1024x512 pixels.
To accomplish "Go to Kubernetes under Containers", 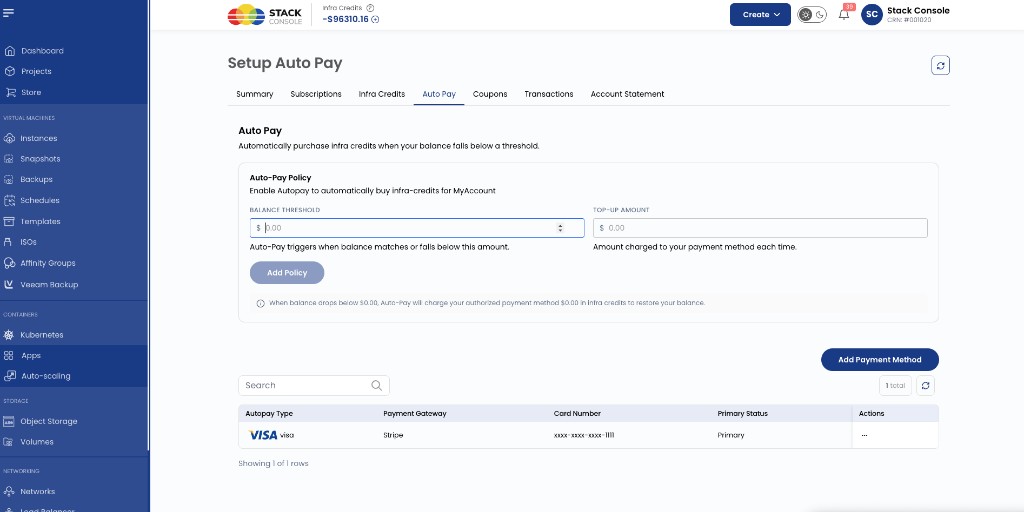I will (42, 335).
